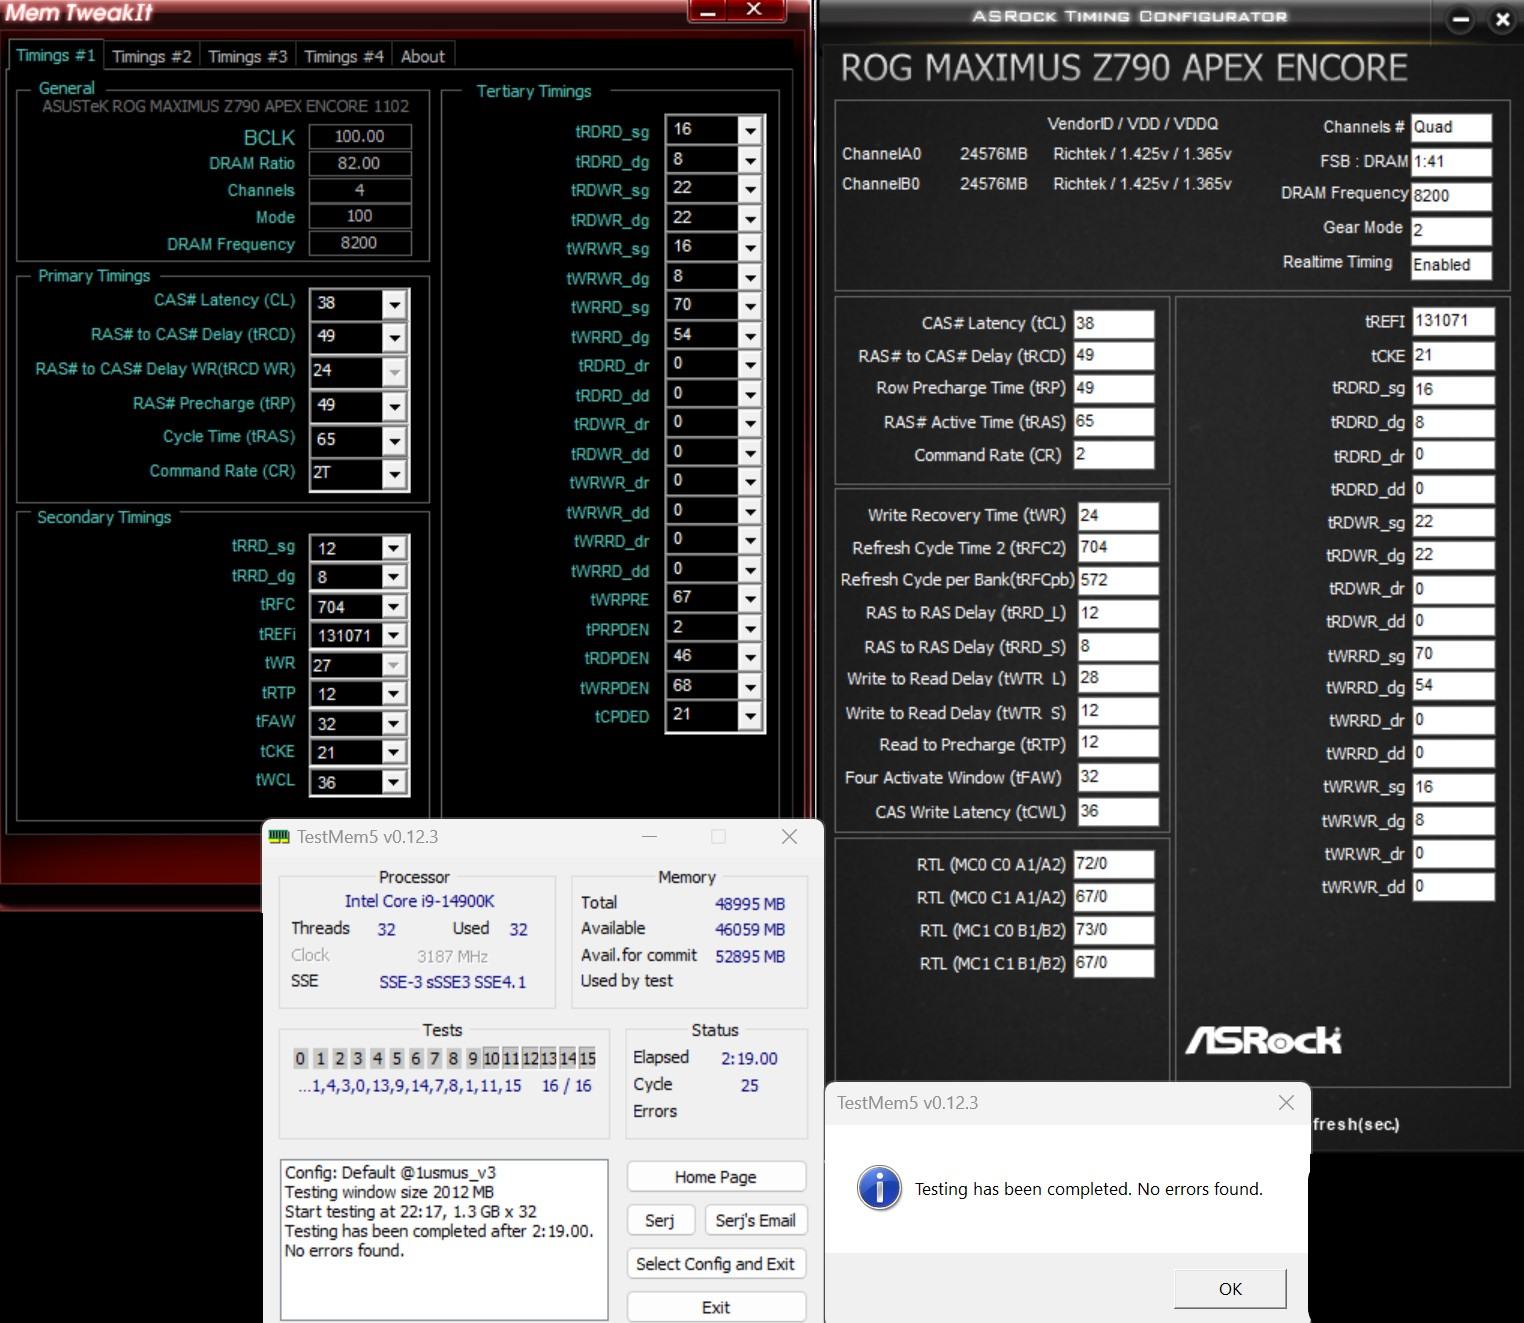Minimize ASRock Timing Configurator window
Viewport: 1524px width, 1323px height.
(1461, 19)
